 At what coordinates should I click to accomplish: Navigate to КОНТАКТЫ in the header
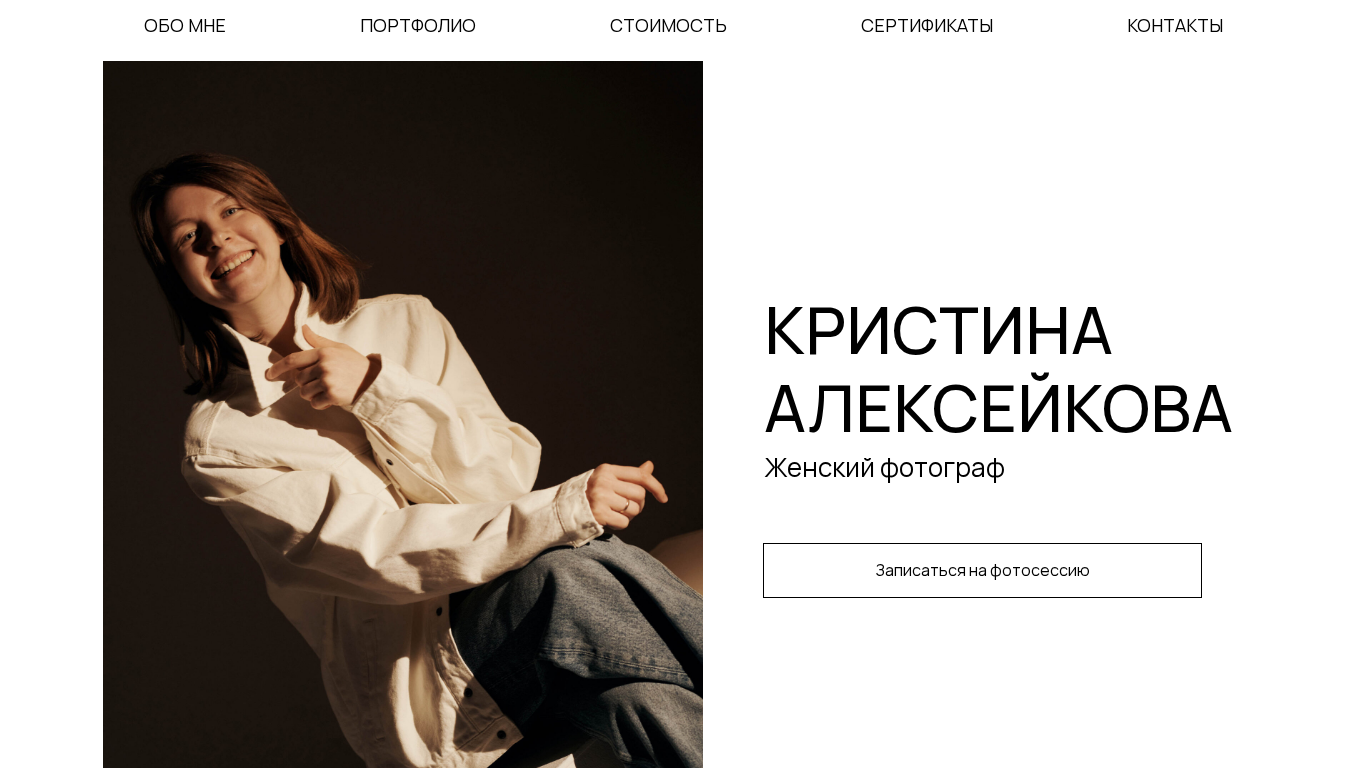tap(1175, 26)
